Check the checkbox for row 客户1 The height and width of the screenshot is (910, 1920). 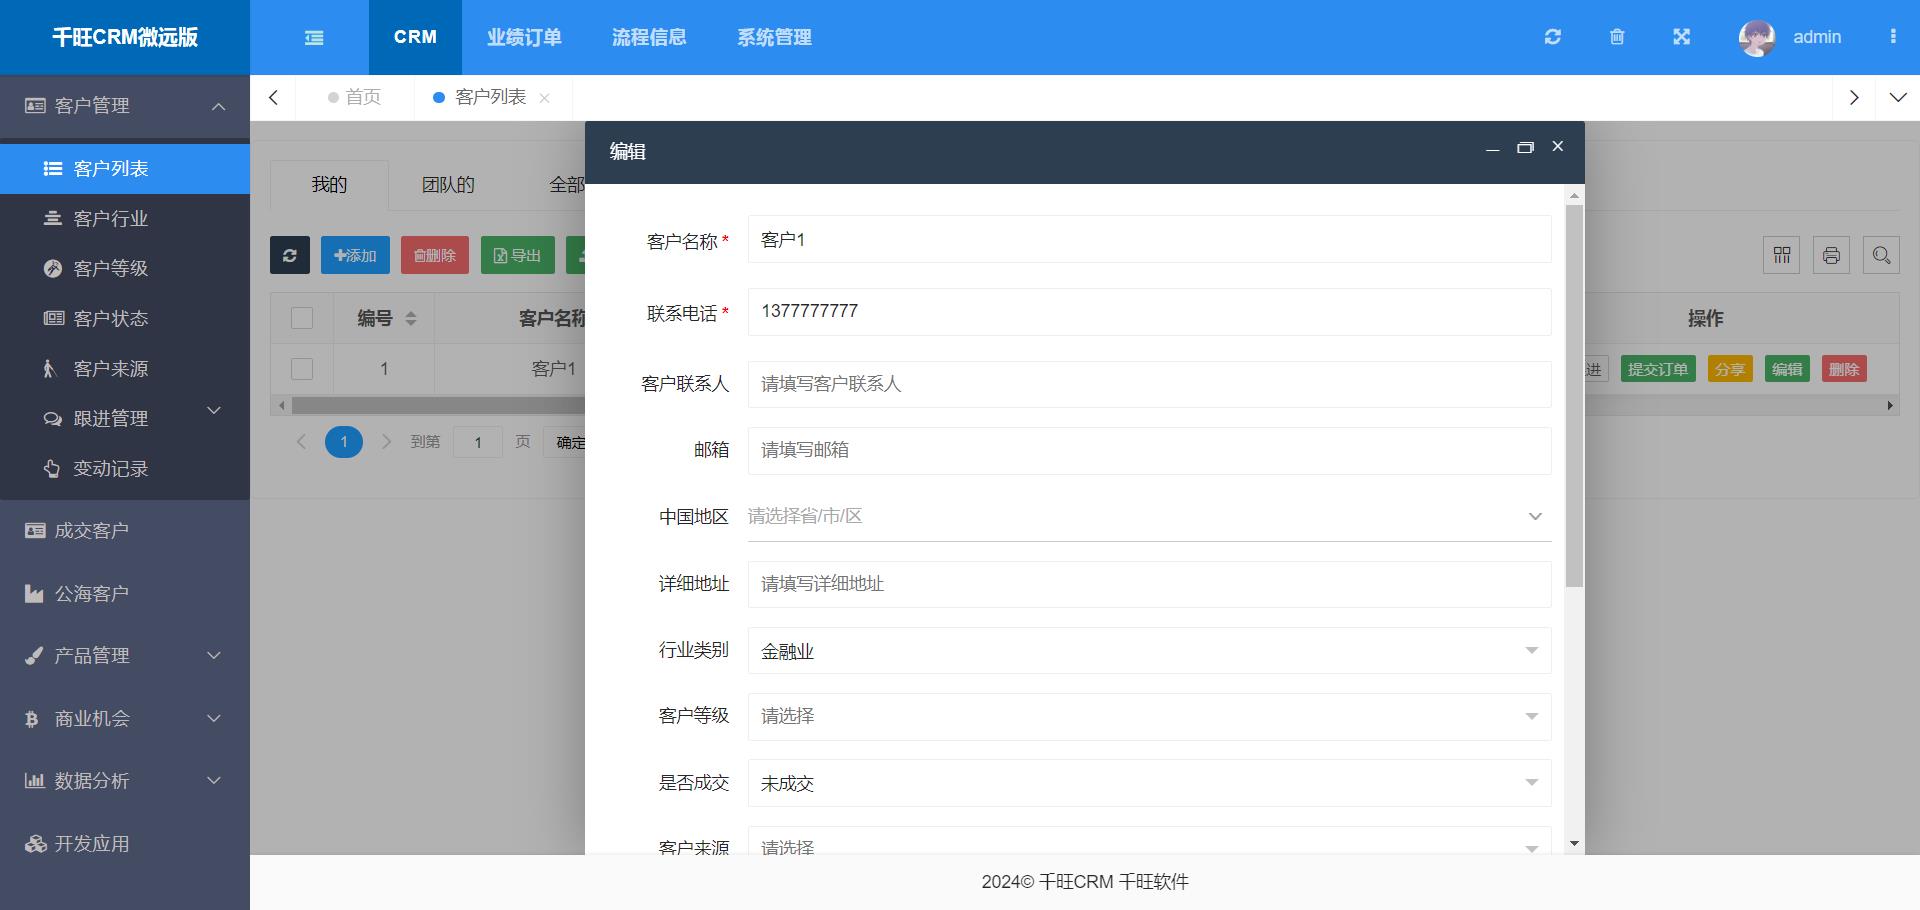point(302,369)
